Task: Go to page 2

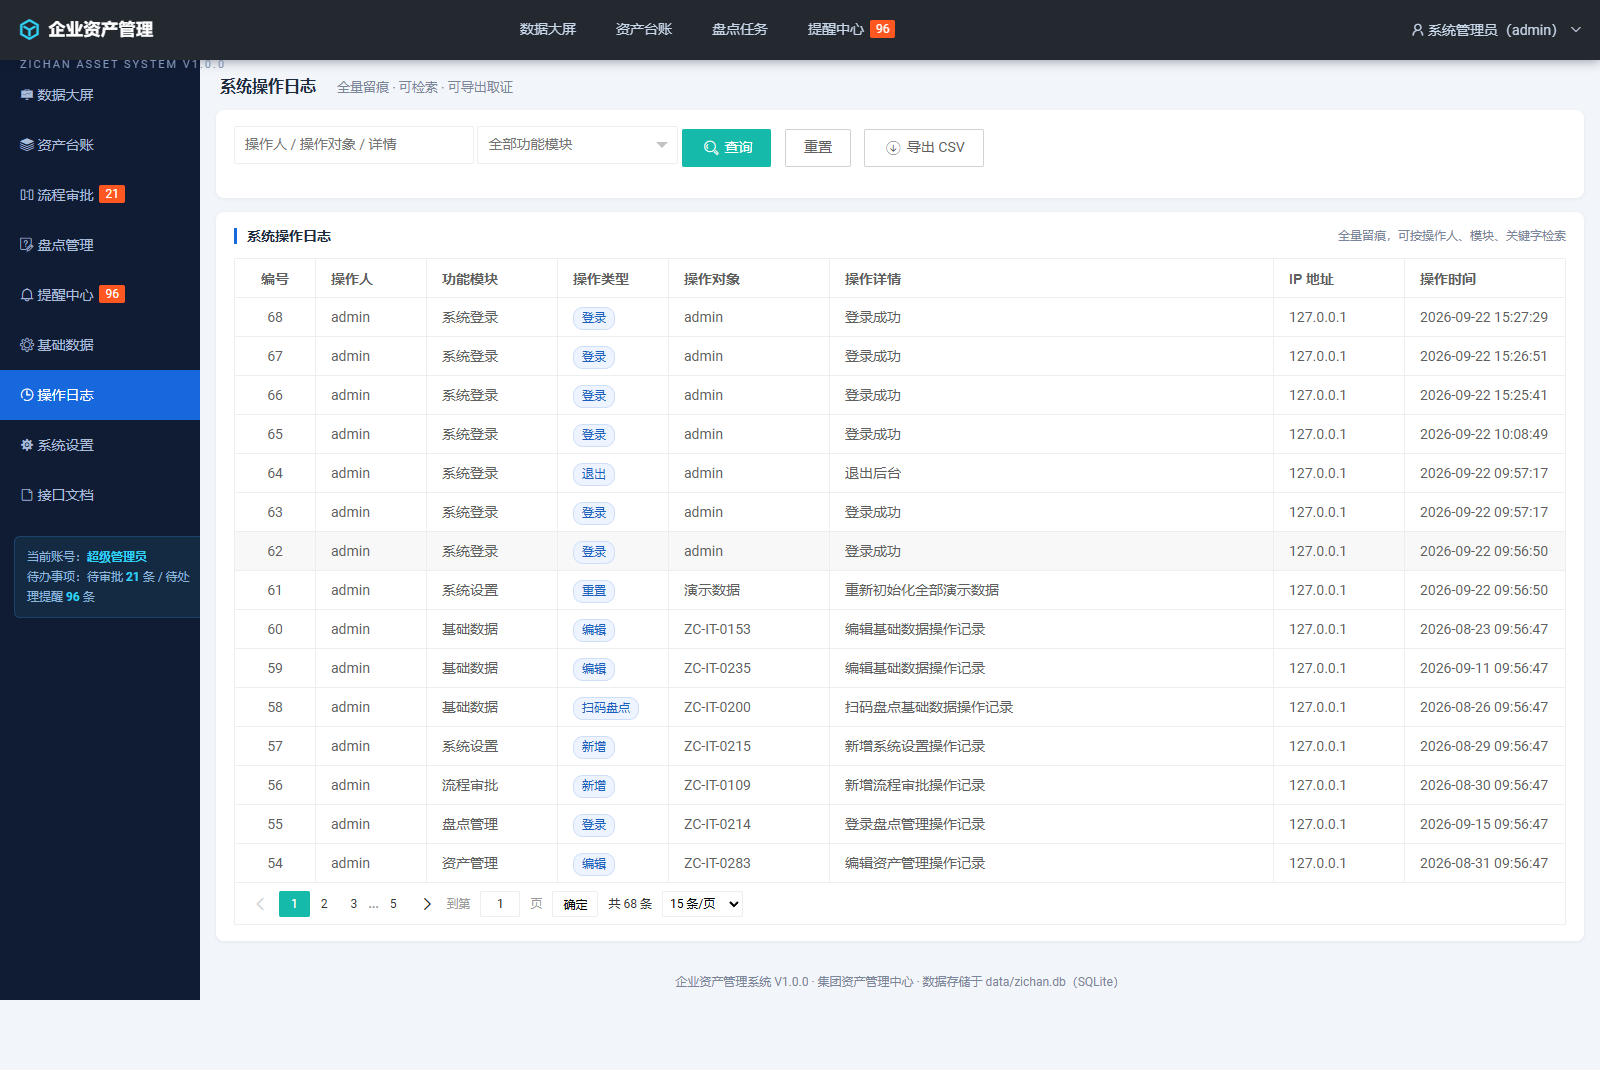Action: click(x=324, y=904)
